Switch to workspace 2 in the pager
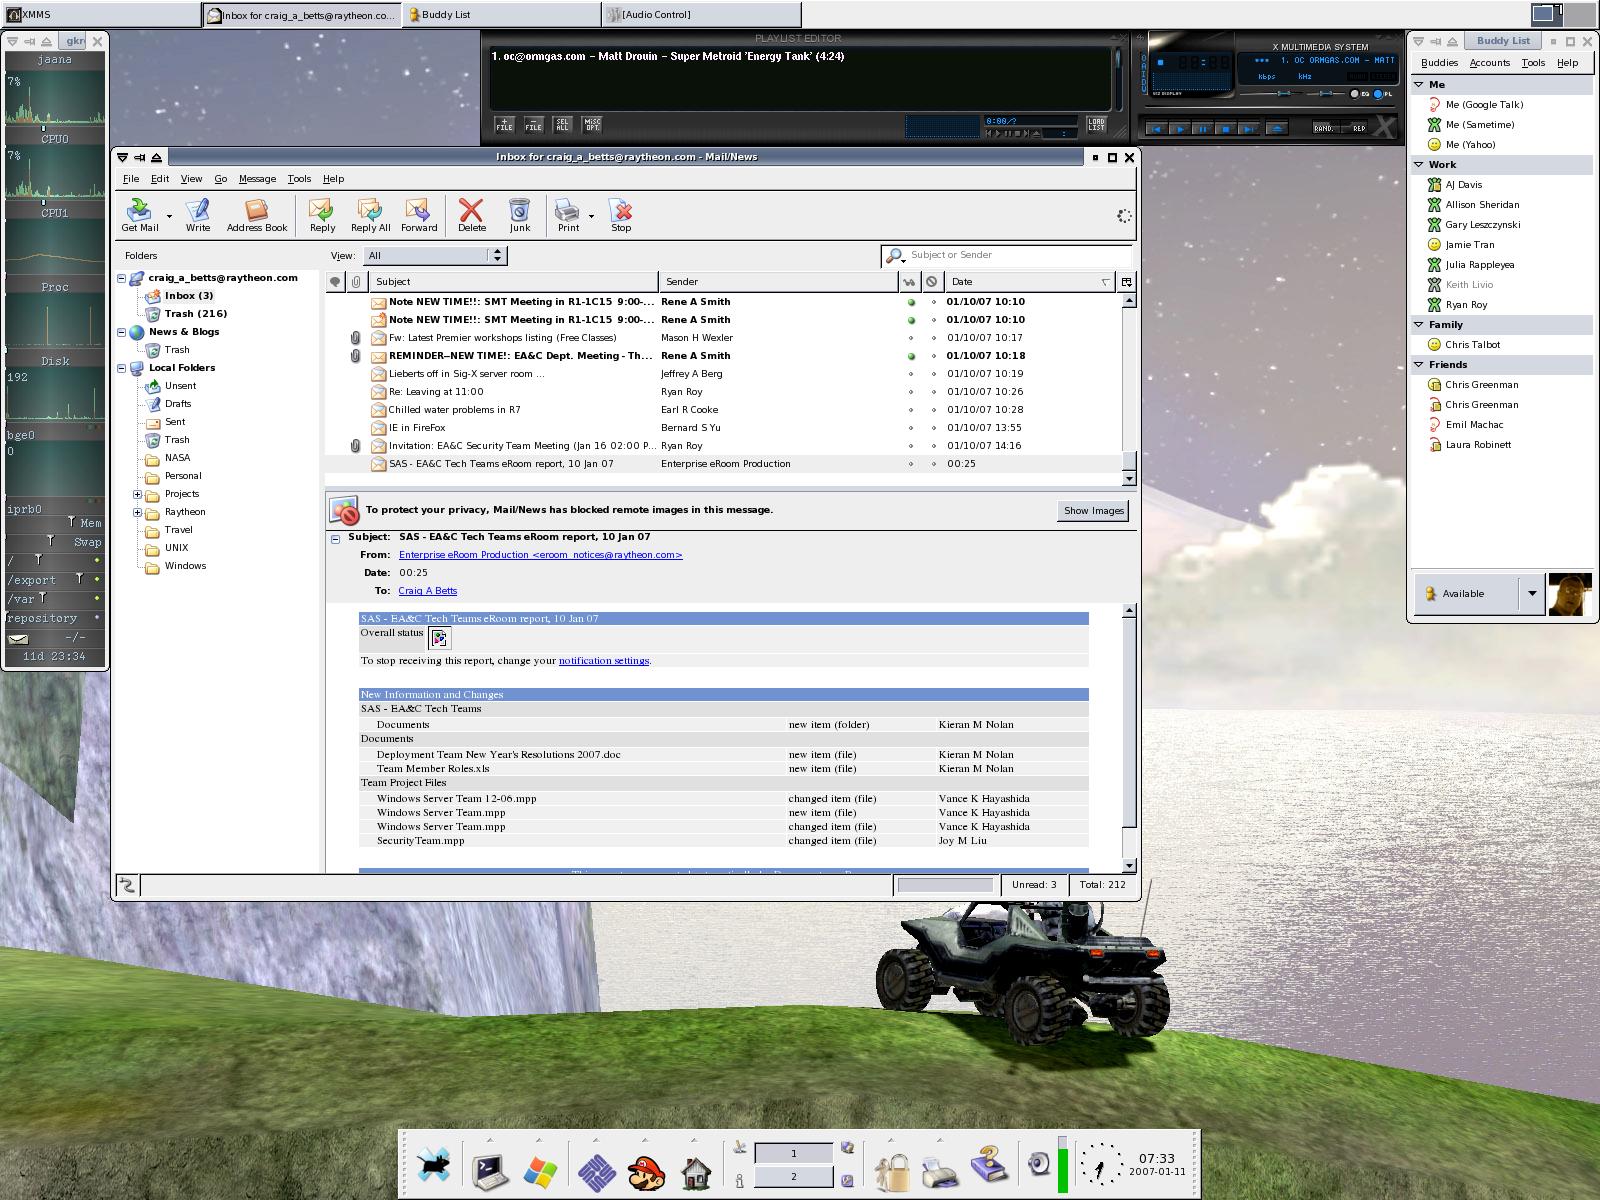 click(793, 1176)
